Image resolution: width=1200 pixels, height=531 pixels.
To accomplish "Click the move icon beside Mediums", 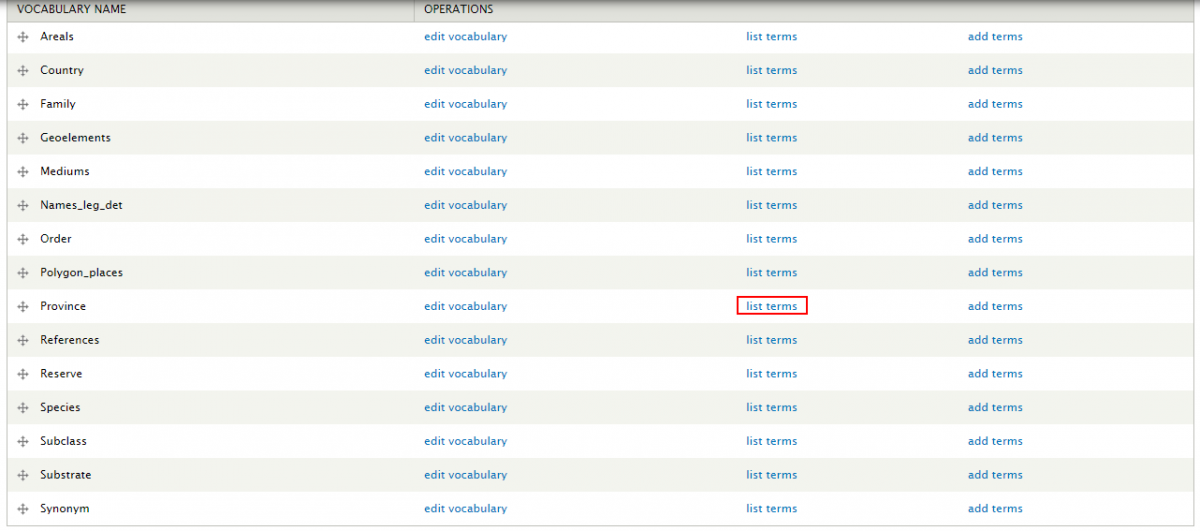I will click(x=23, y=172).
